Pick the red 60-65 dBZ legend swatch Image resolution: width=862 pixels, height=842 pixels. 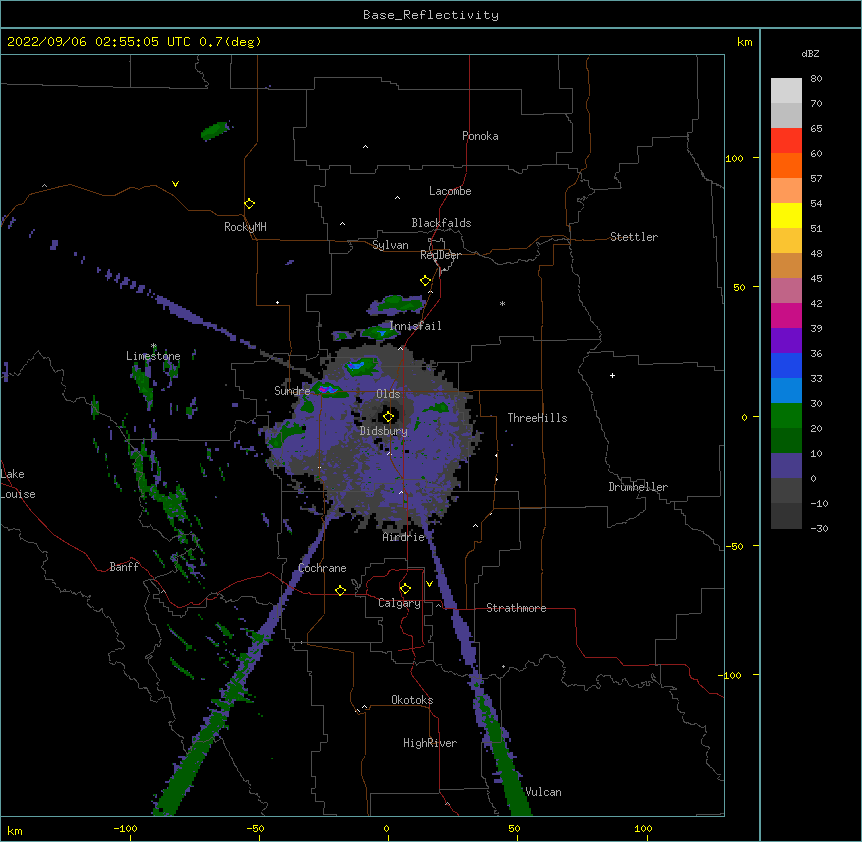click(x=786, y=141)
